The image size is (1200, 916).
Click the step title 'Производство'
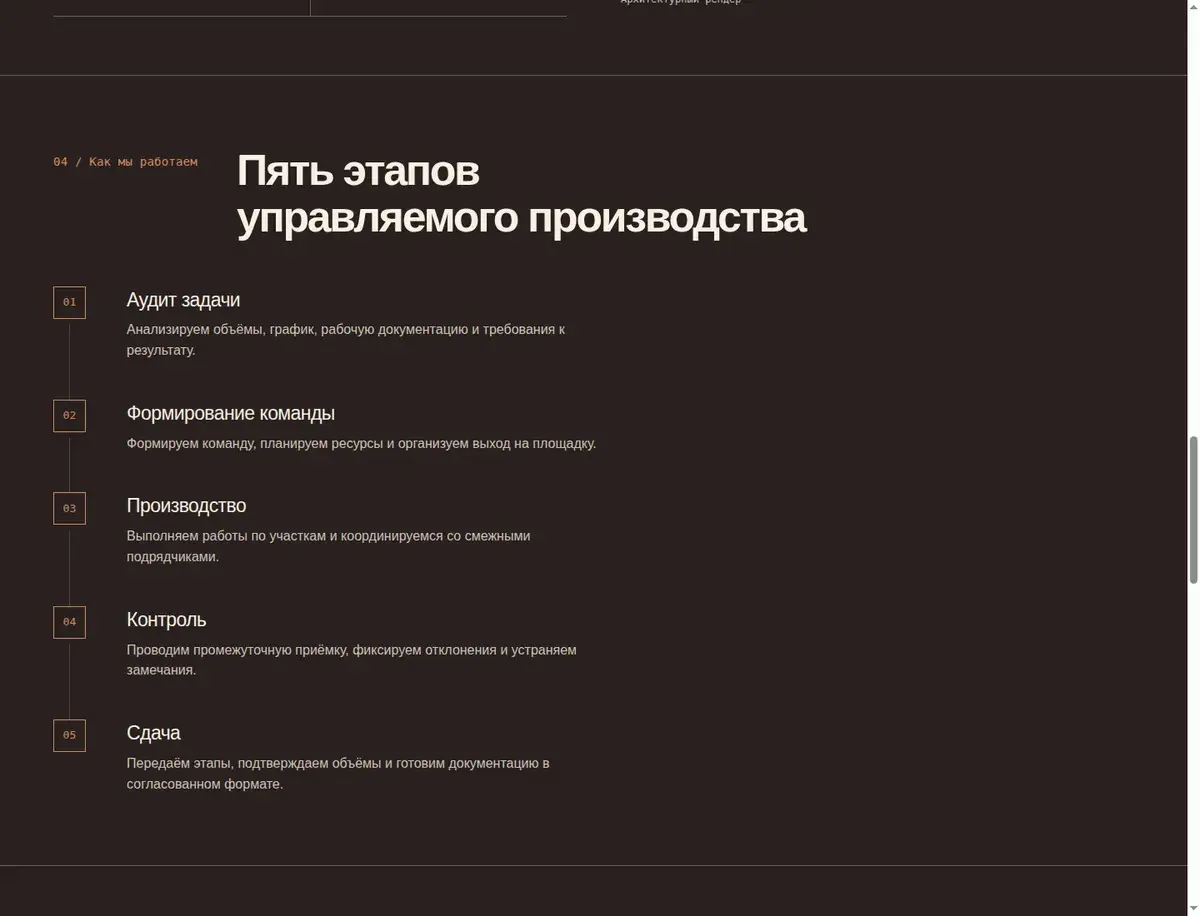coord(186,506)
